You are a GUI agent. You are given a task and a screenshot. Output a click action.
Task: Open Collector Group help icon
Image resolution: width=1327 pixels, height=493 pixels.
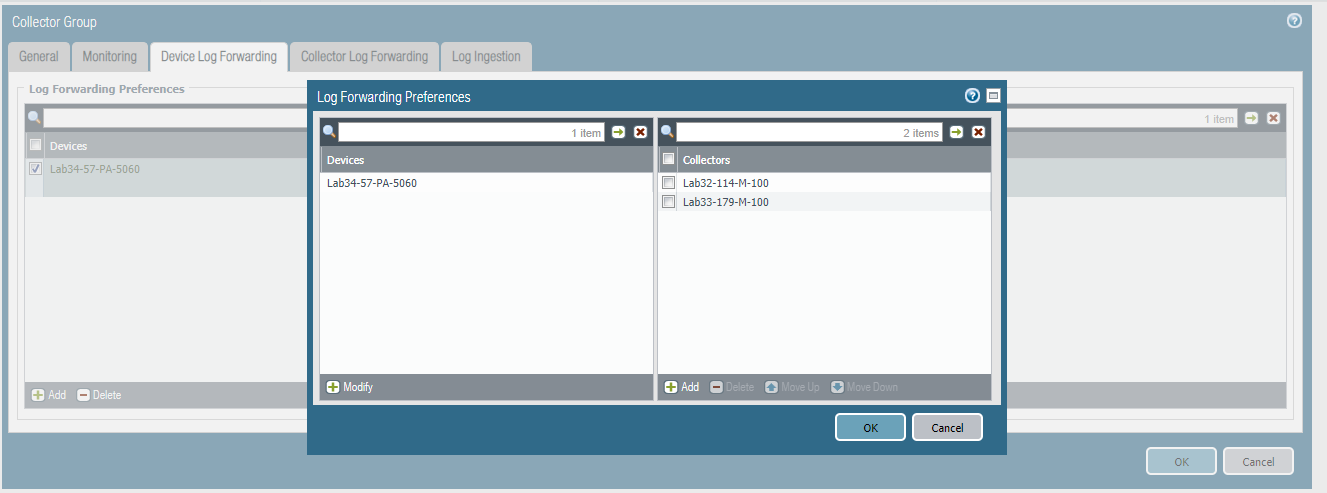tap(1294, 20)
